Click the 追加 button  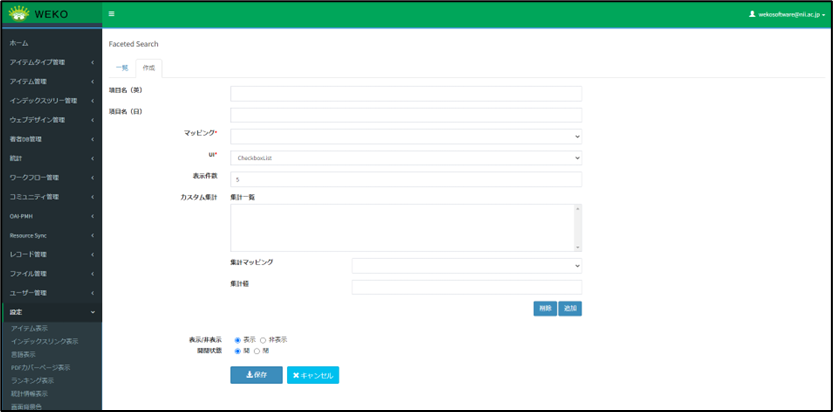570,309
